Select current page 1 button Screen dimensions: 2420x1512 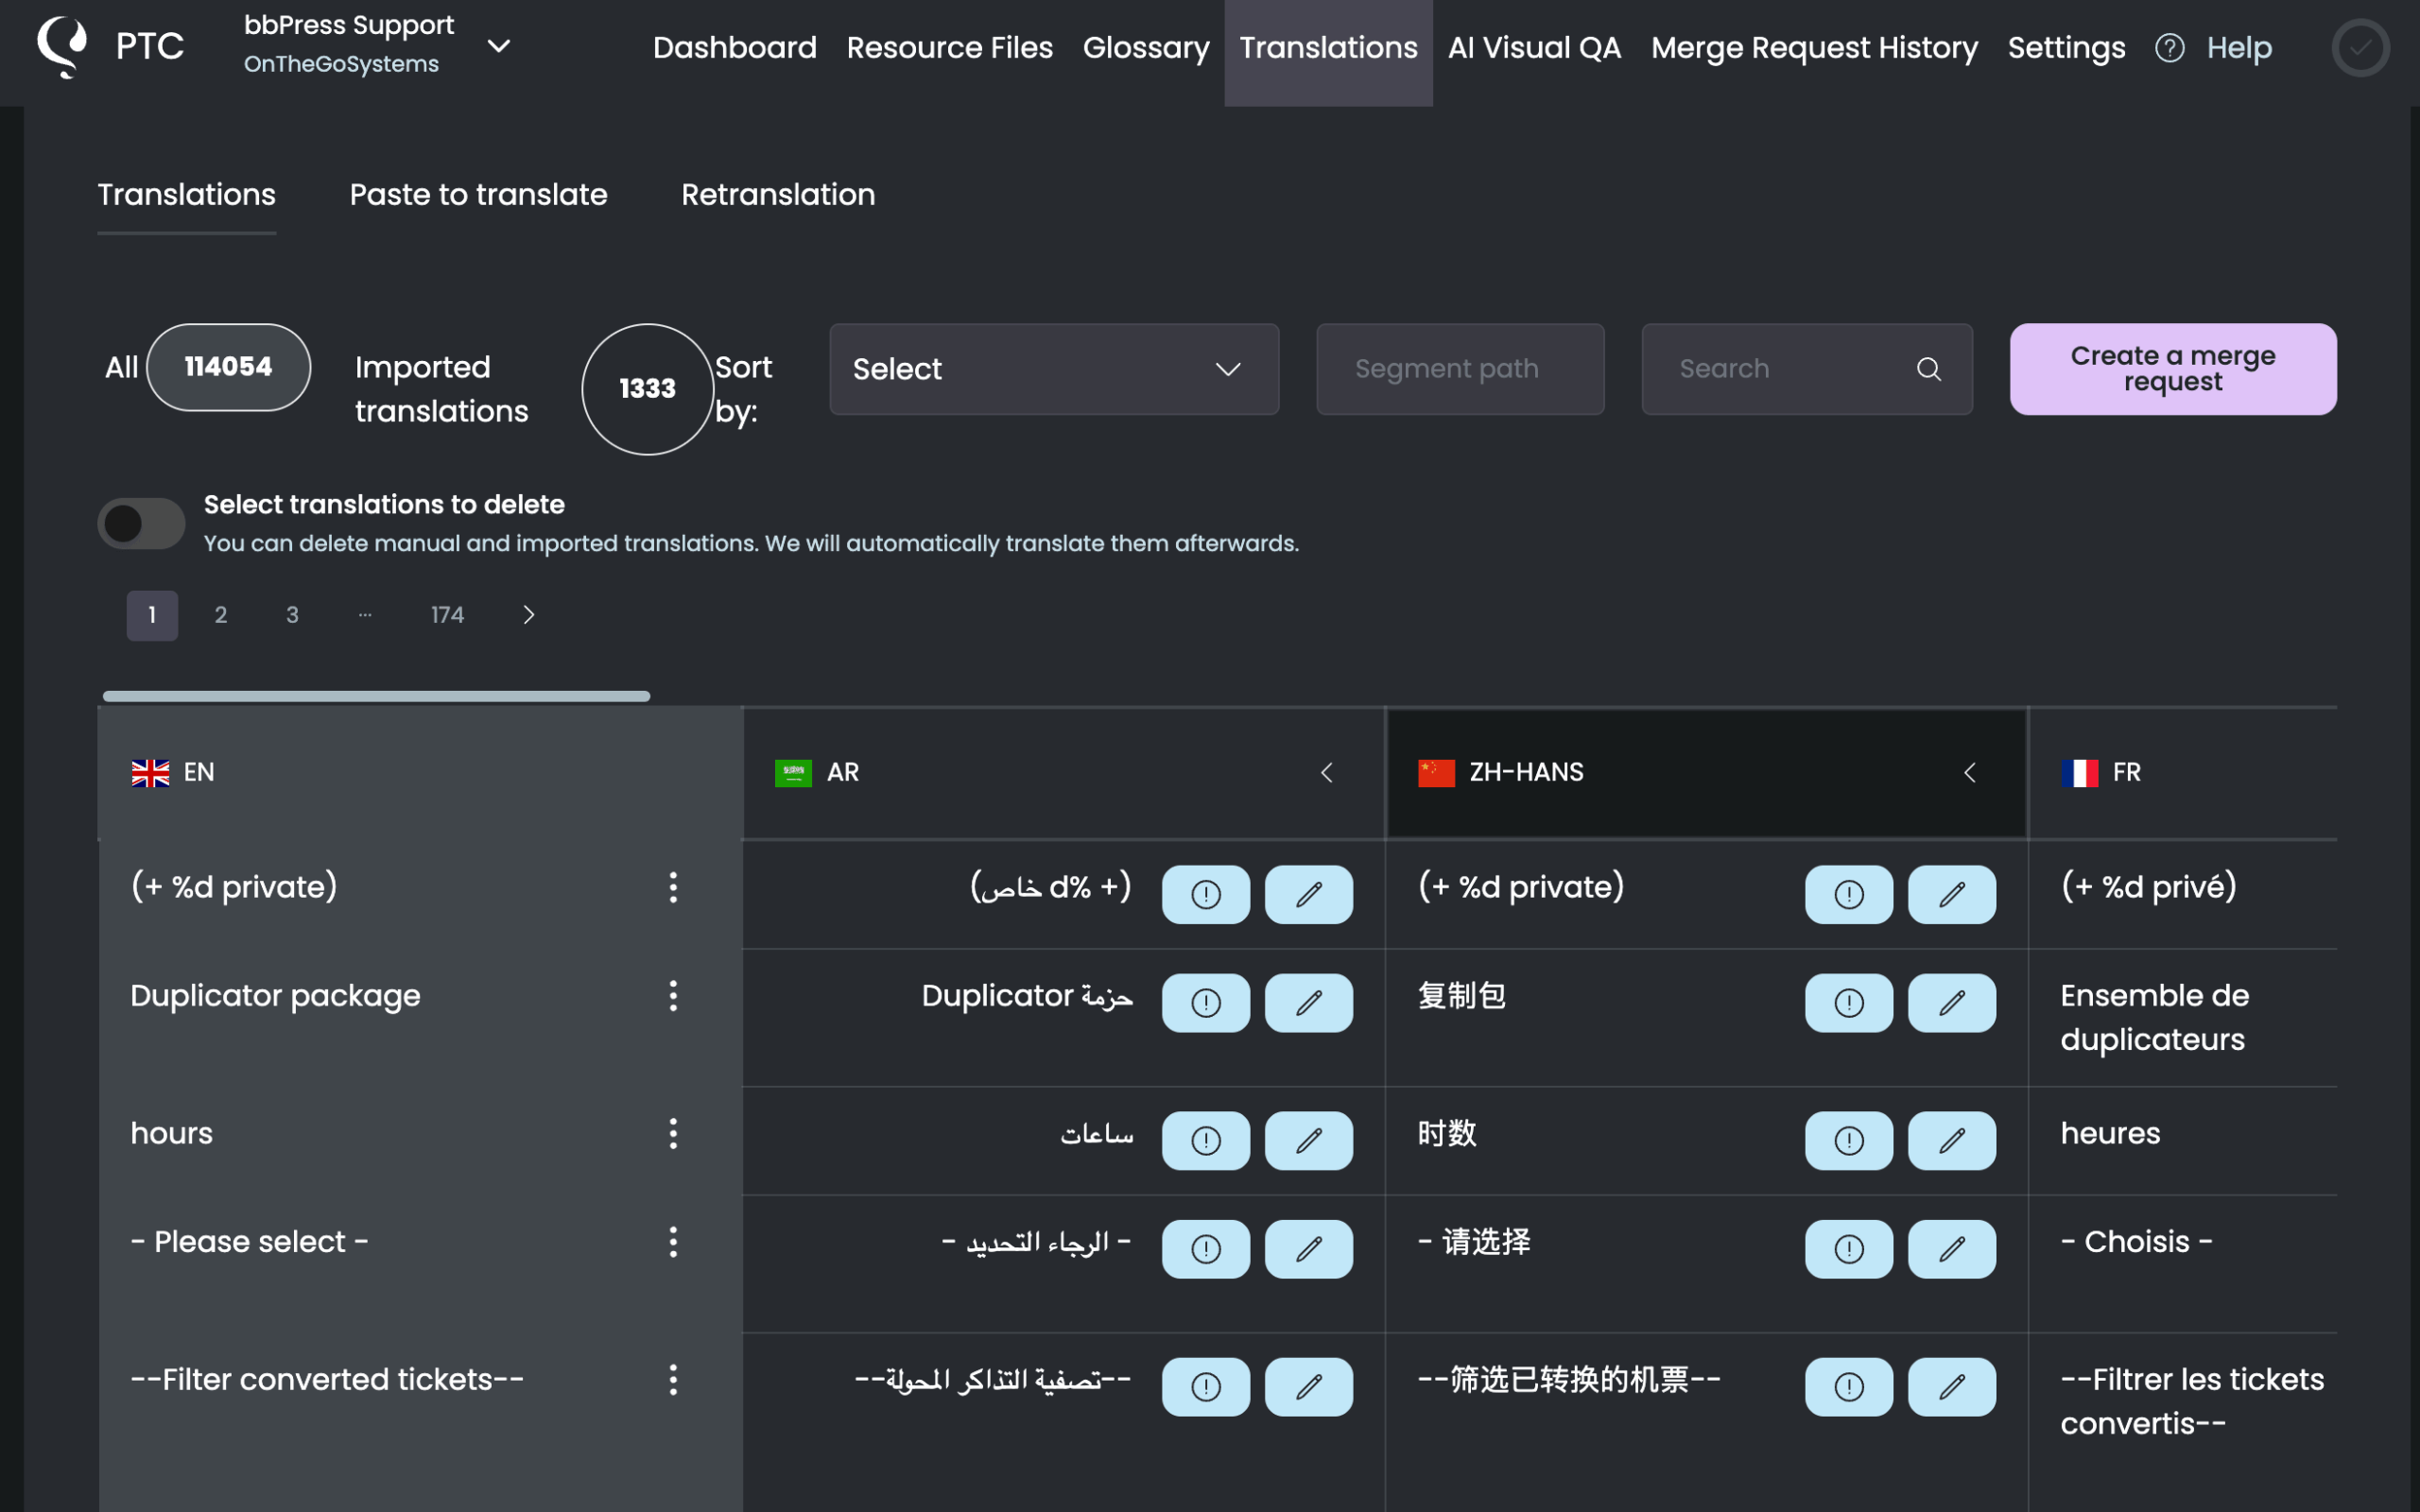pyautogui.click(x=152, y=615)
